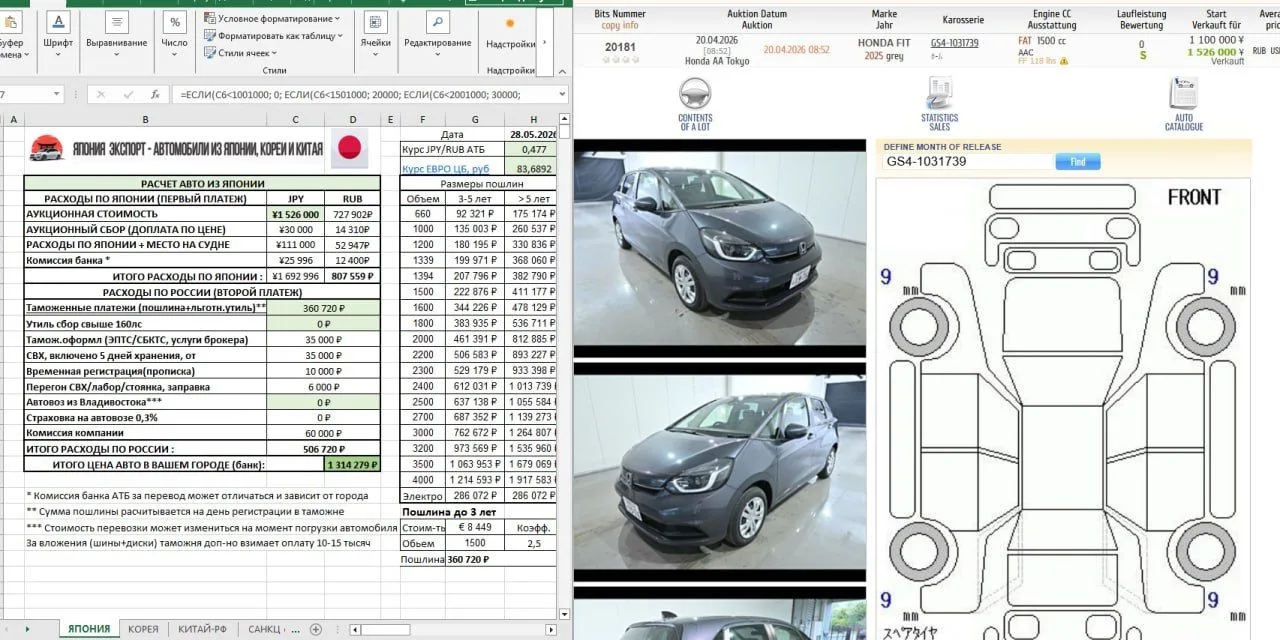Click the Find button
The image size is (1280, 640).
[x=1078, y=161]
